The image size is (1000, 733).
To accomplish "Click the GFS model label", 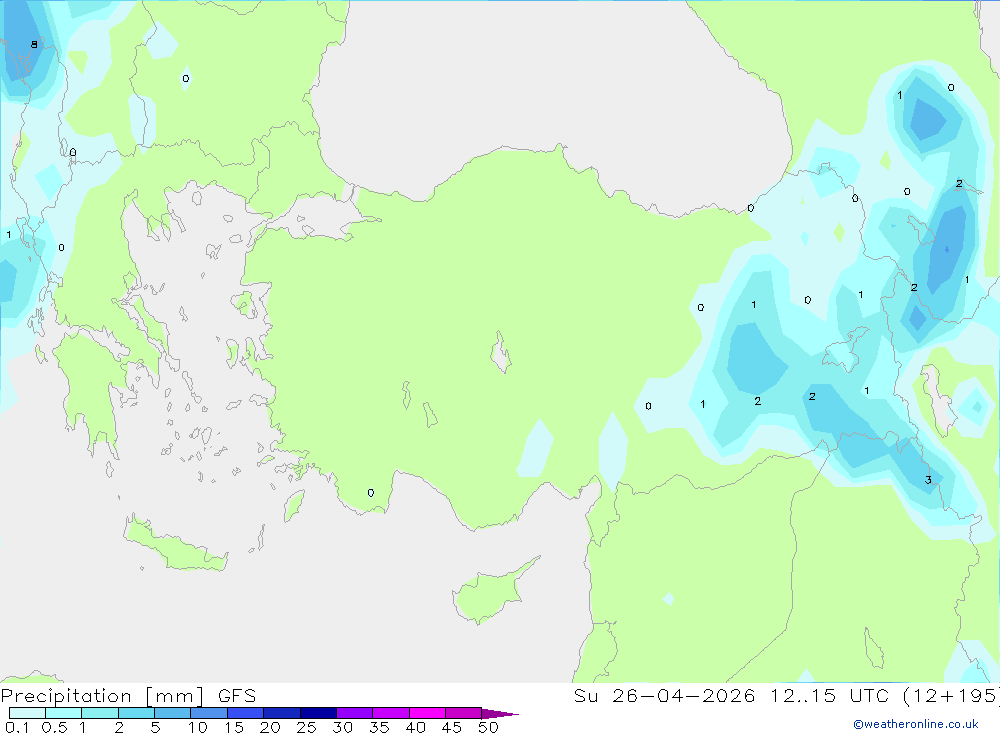I will (x=237, y=696).
